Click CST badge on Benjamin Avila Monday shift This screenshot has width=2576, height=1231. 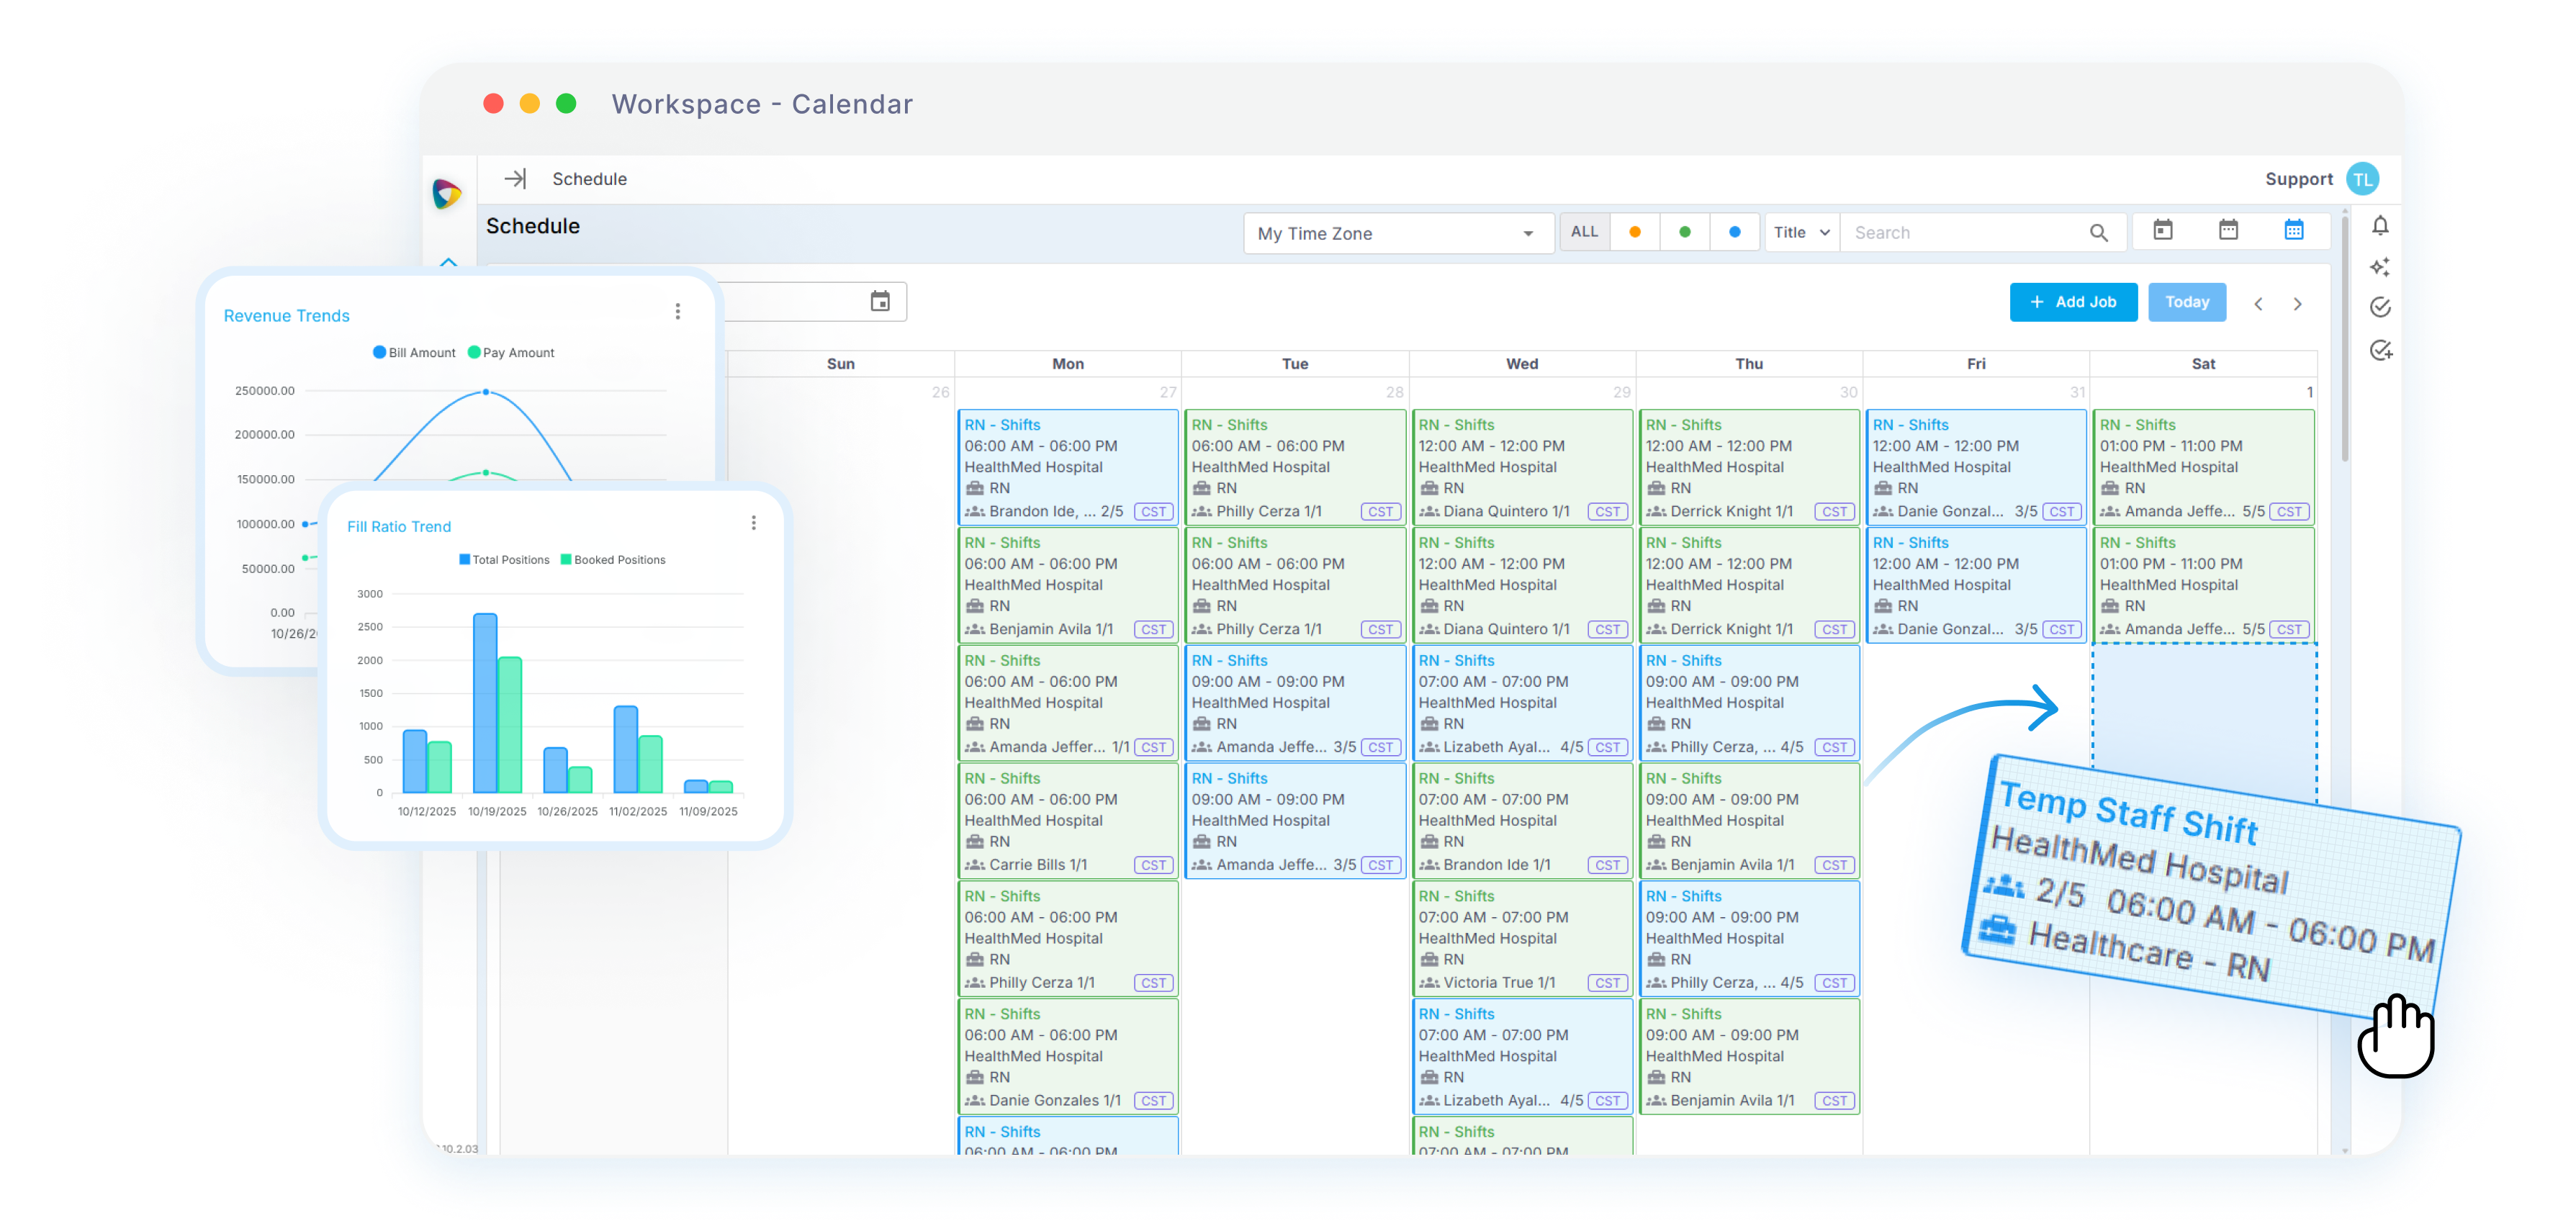point(1153,630)
